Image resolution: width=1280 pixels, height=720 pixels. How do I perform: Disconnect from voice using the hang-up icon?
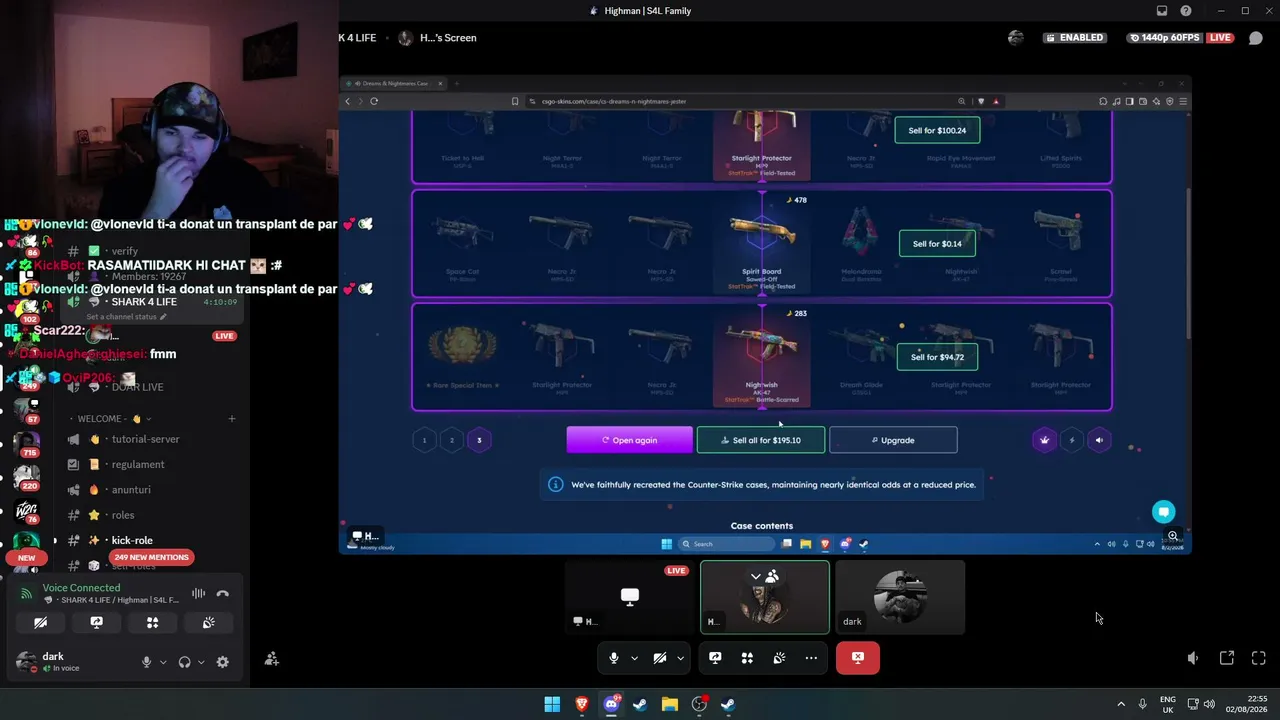tap(223, 594)
